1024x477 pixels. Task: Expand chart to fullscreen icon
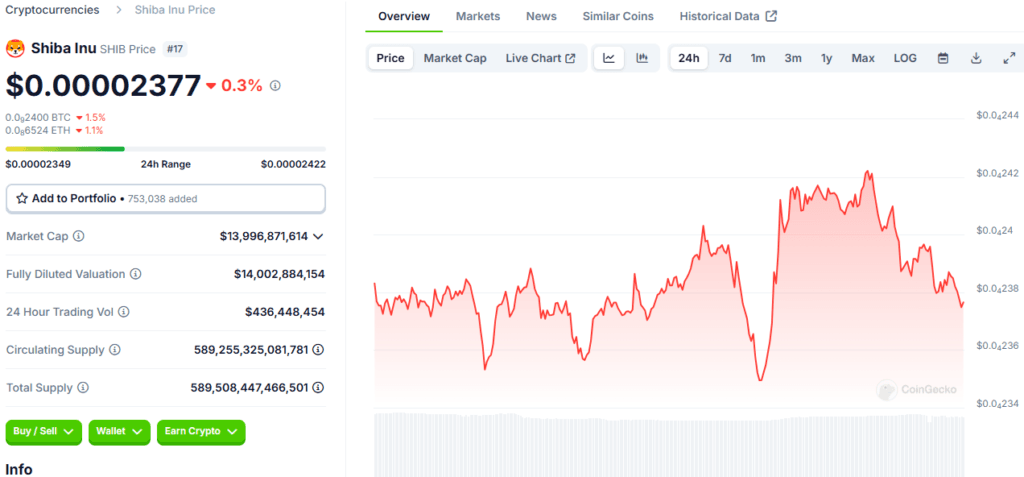[1009, 58]
